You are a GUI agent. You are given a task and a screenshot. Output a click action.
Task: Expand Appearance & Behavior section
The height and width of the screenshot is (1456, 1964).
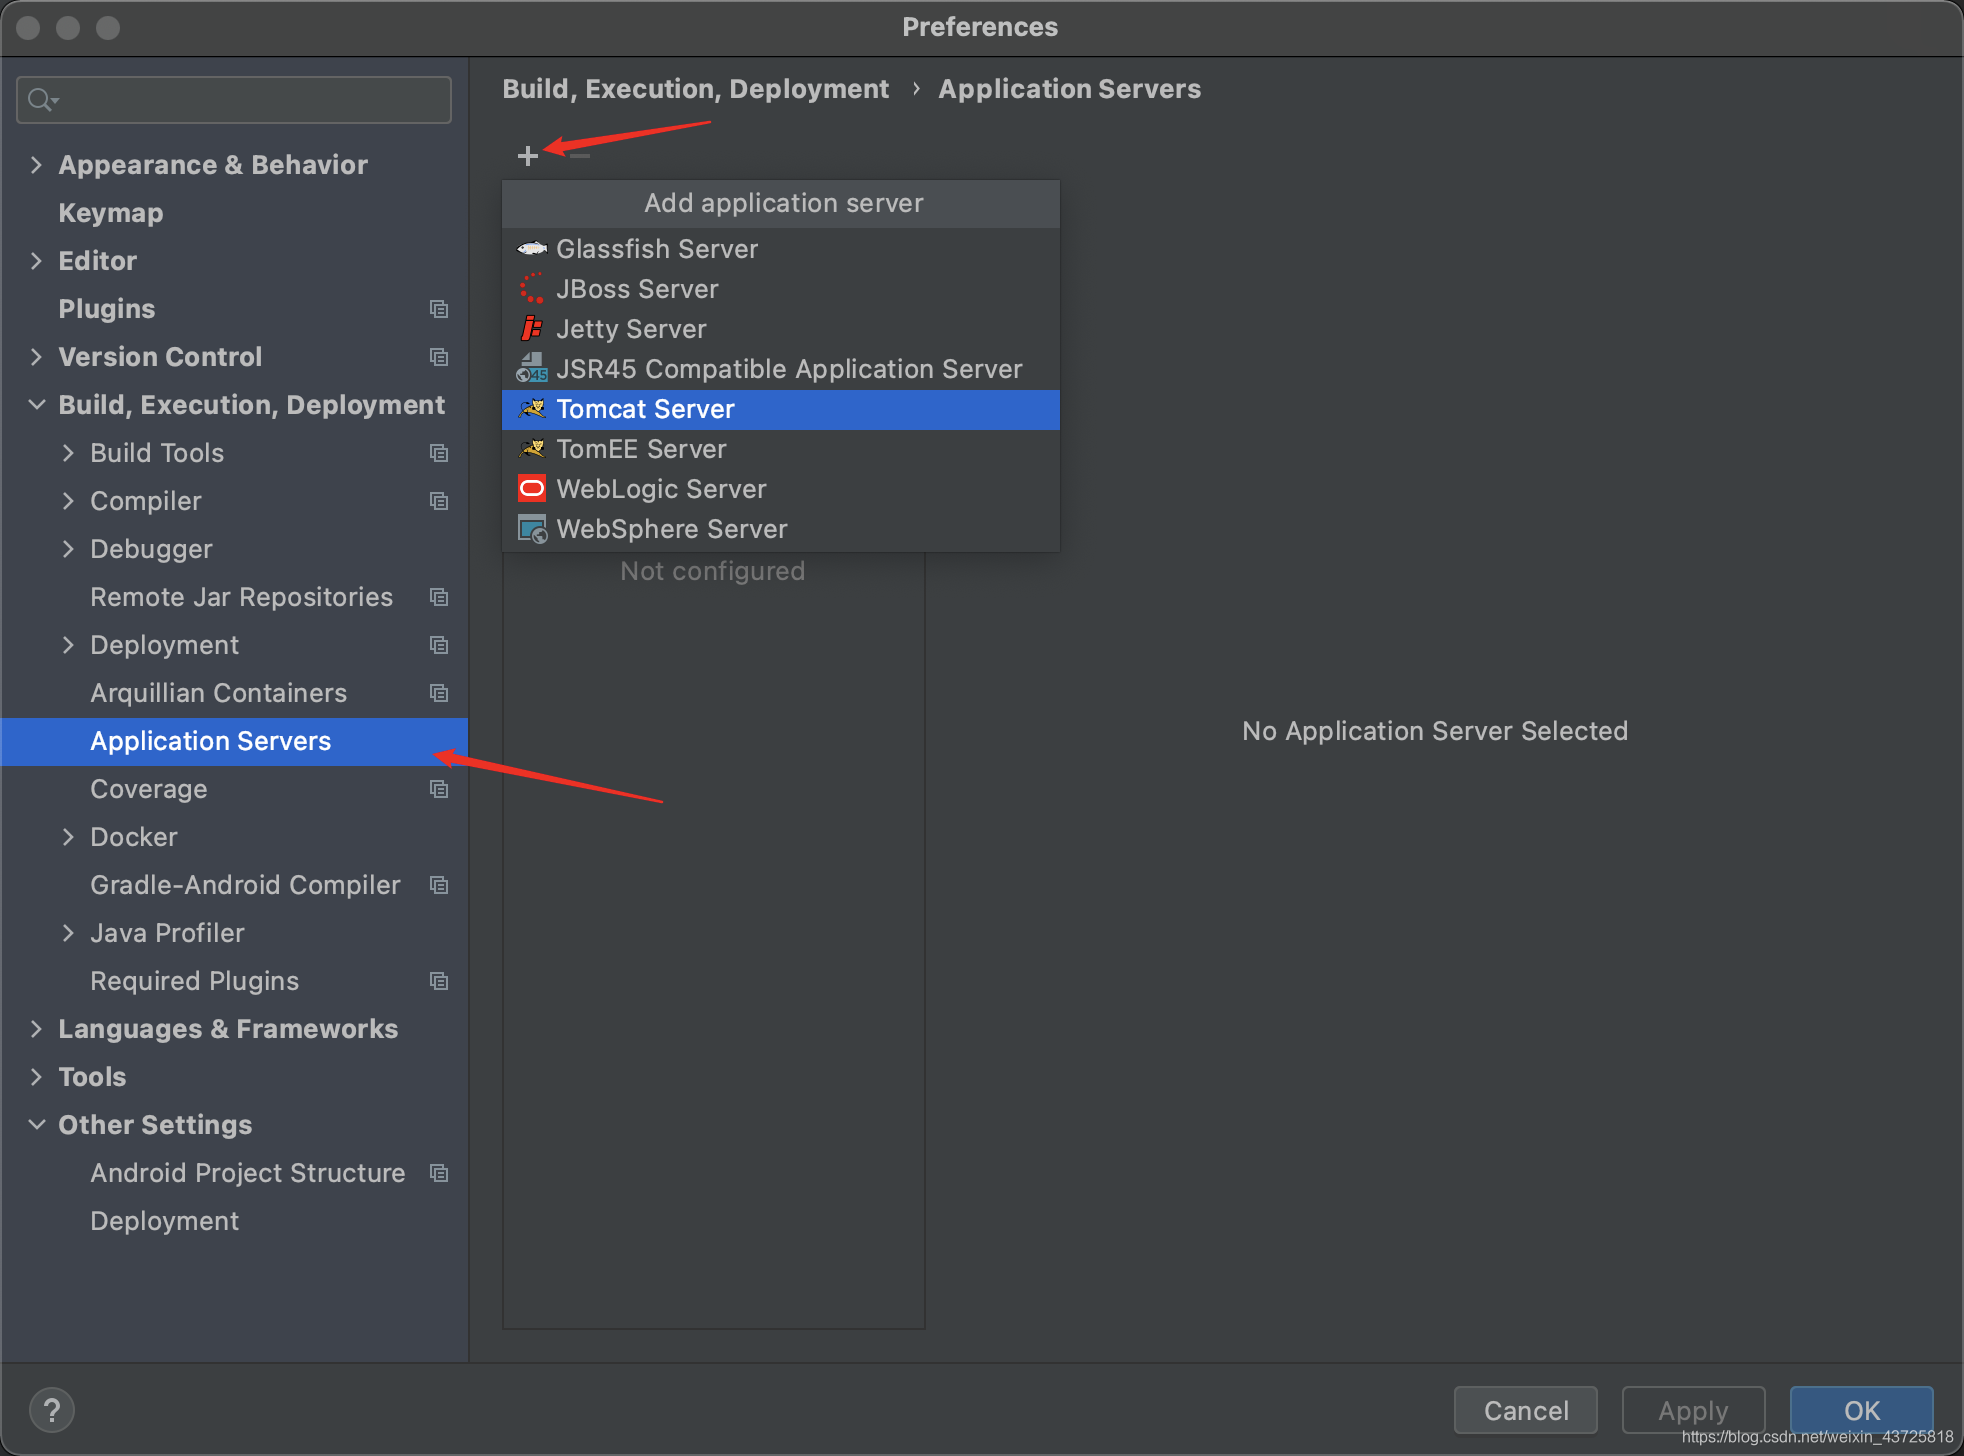[x=37, y=165]
